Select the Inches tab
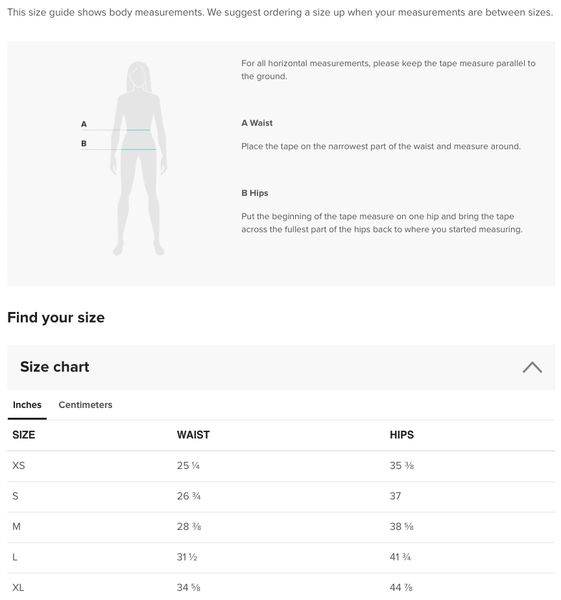Viewport: 561px width, 600px height. [x=27, y=405]
